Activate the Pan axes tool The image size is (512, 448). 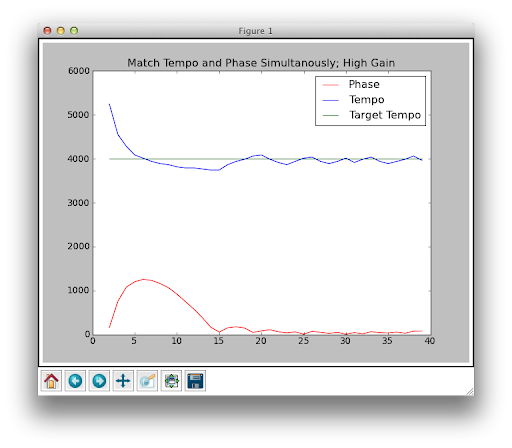pos(123,381)
